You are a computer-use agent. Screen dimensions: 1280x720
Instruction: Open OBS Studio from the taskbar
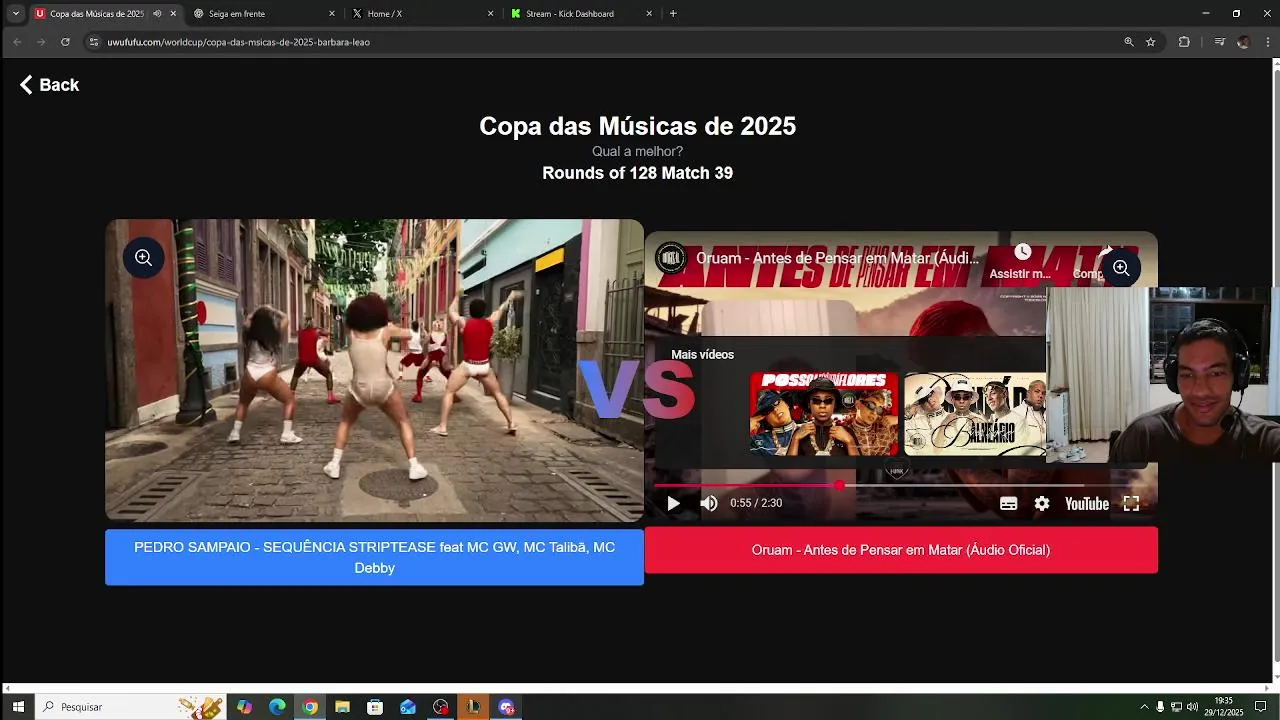pos(441,707)
